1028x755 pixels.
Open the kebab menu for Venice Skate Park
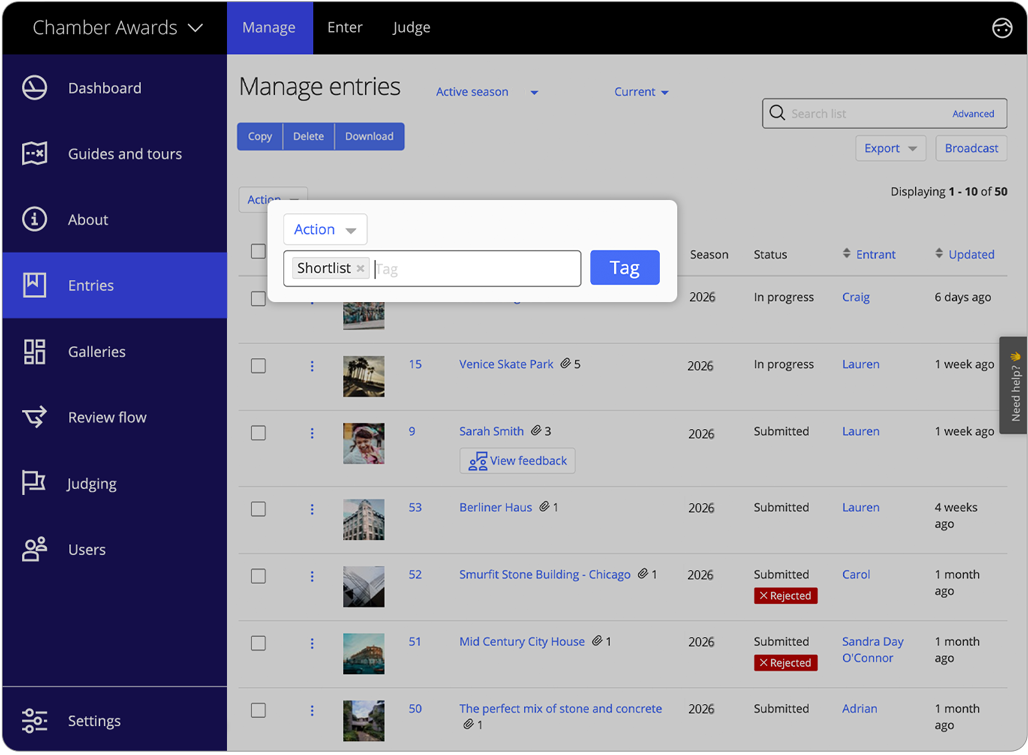[311, 364]
